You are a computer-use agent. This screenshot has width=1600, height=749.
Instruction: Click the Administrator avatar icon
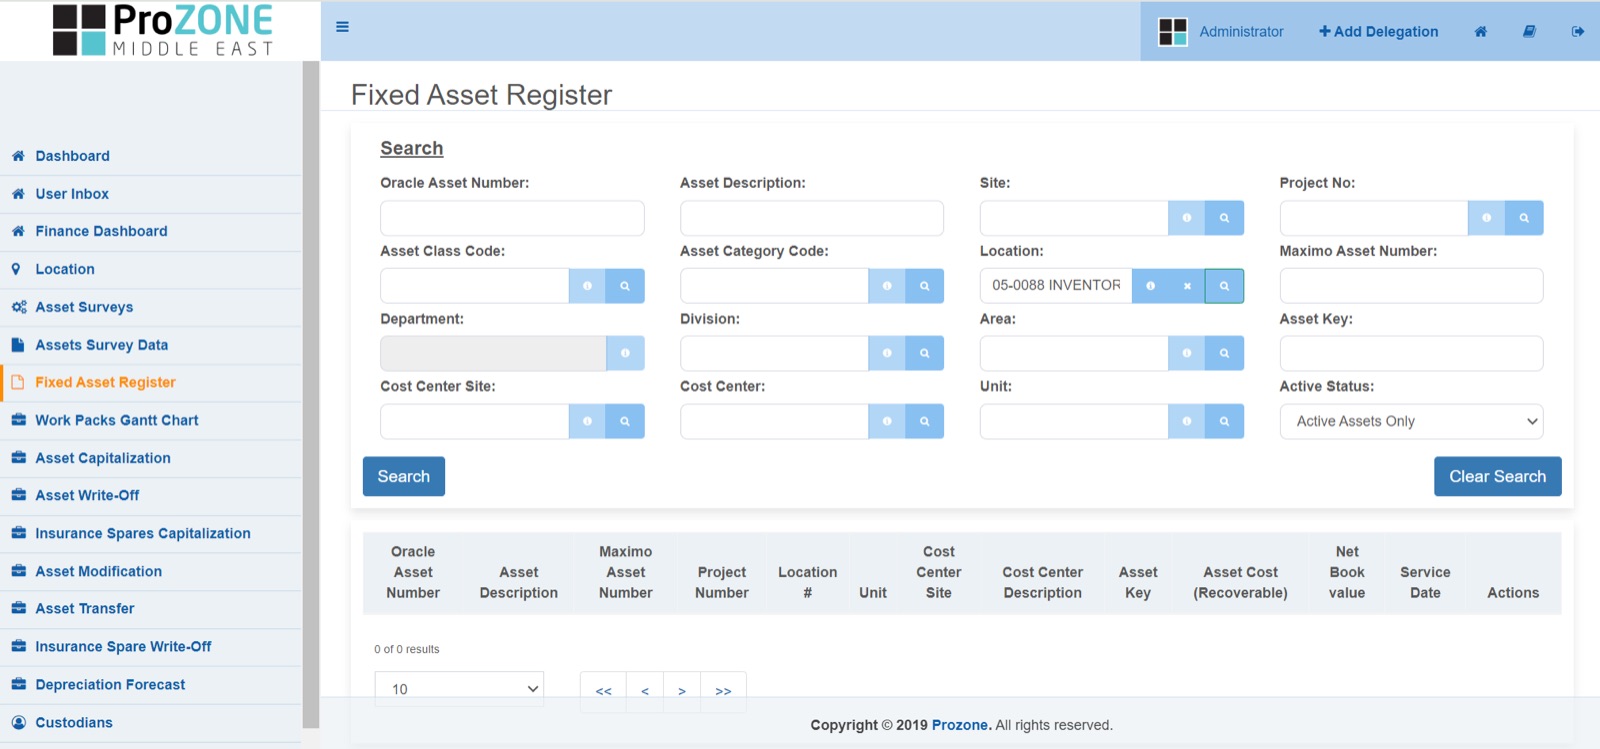click(x=1172, y=32)
